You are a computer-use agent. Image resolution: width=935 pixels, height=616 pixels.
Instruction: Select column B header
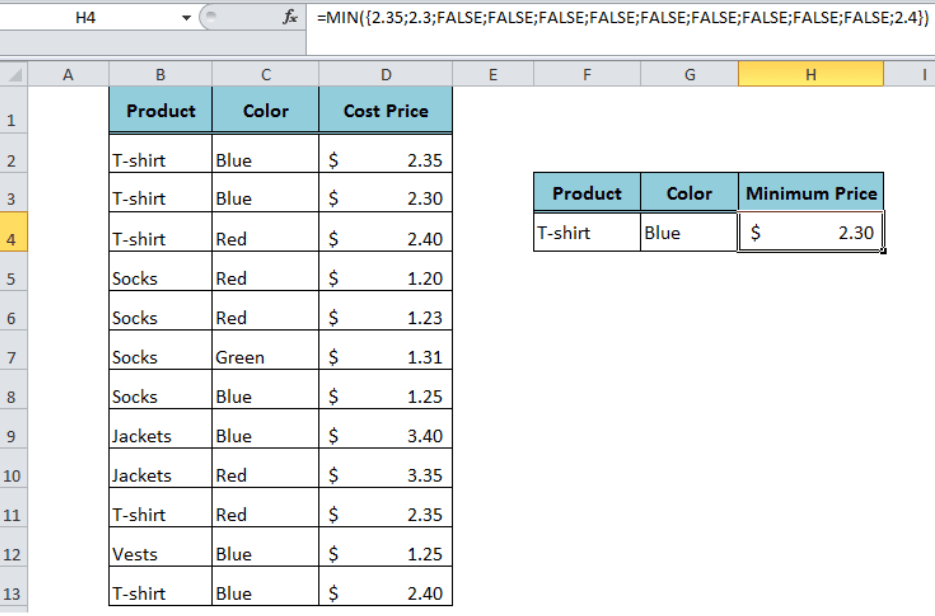tap(160, 75)
